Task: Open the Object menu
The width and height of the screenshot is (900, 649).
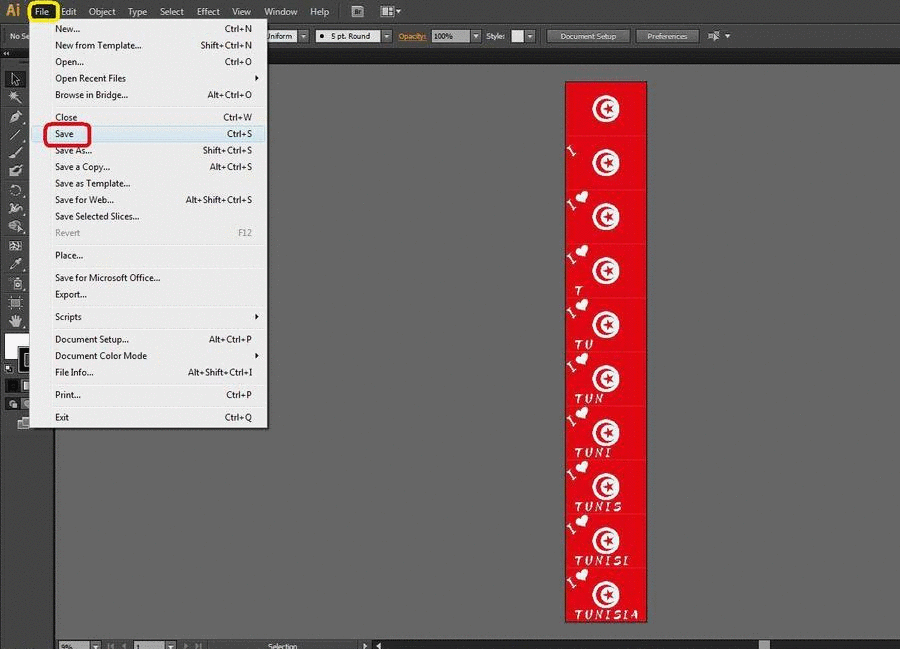Action: click(x=102, y=11)
